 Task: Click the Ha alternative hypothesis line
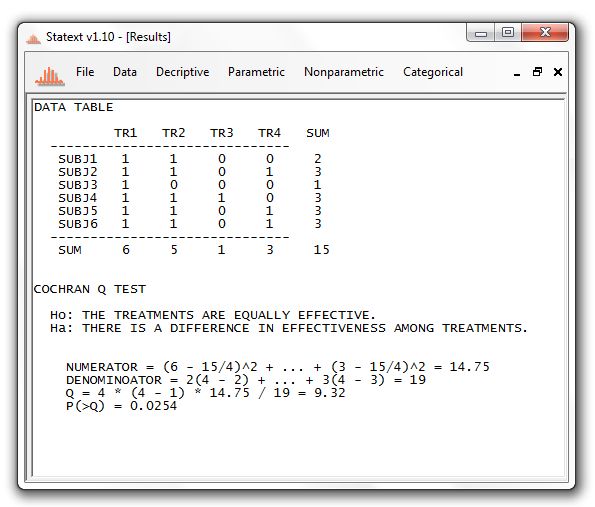(289, 328)
